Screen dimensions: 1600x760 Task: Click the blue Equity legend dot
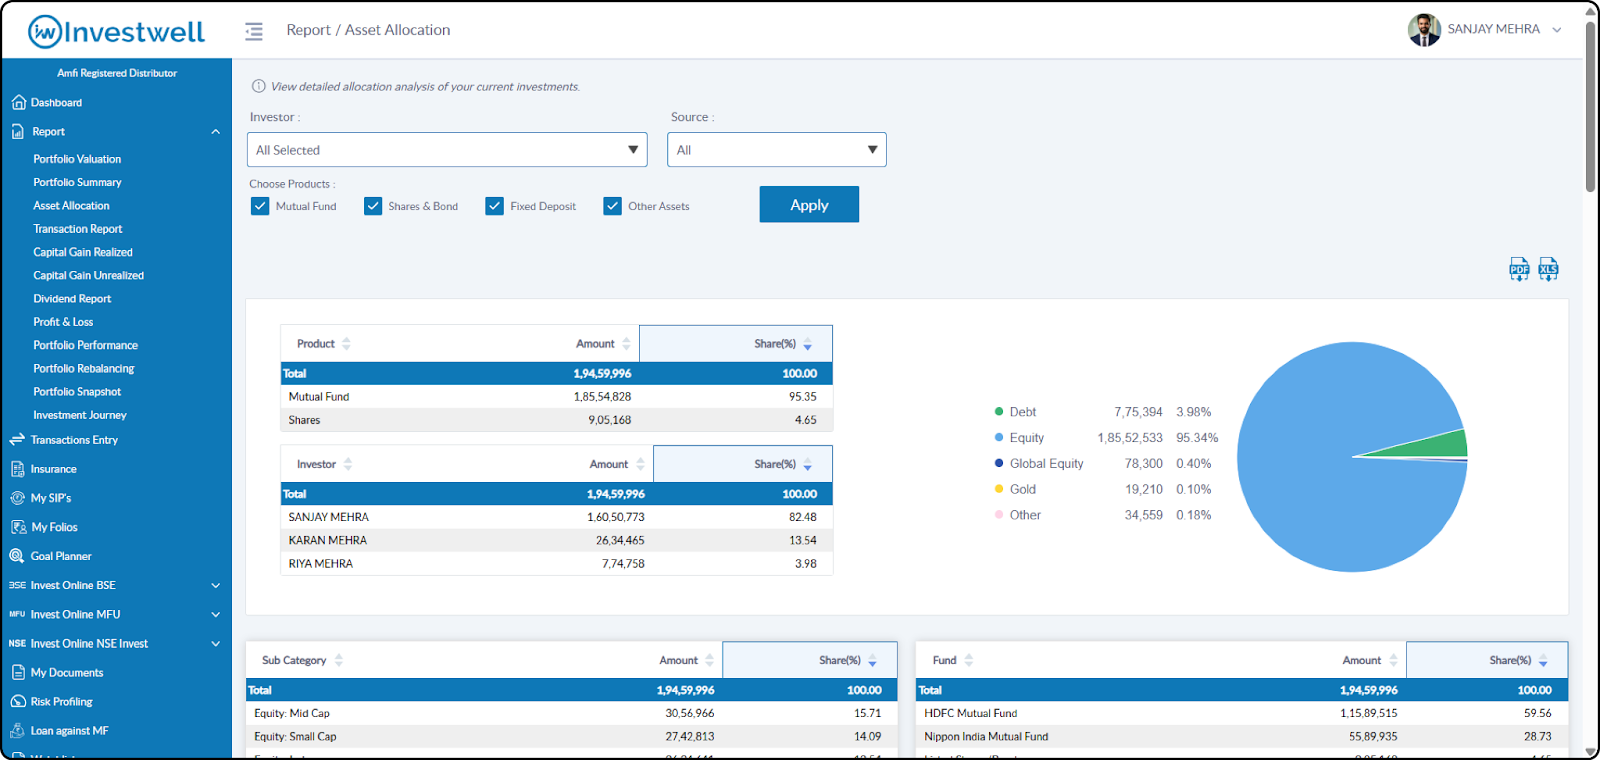(999, 437)
